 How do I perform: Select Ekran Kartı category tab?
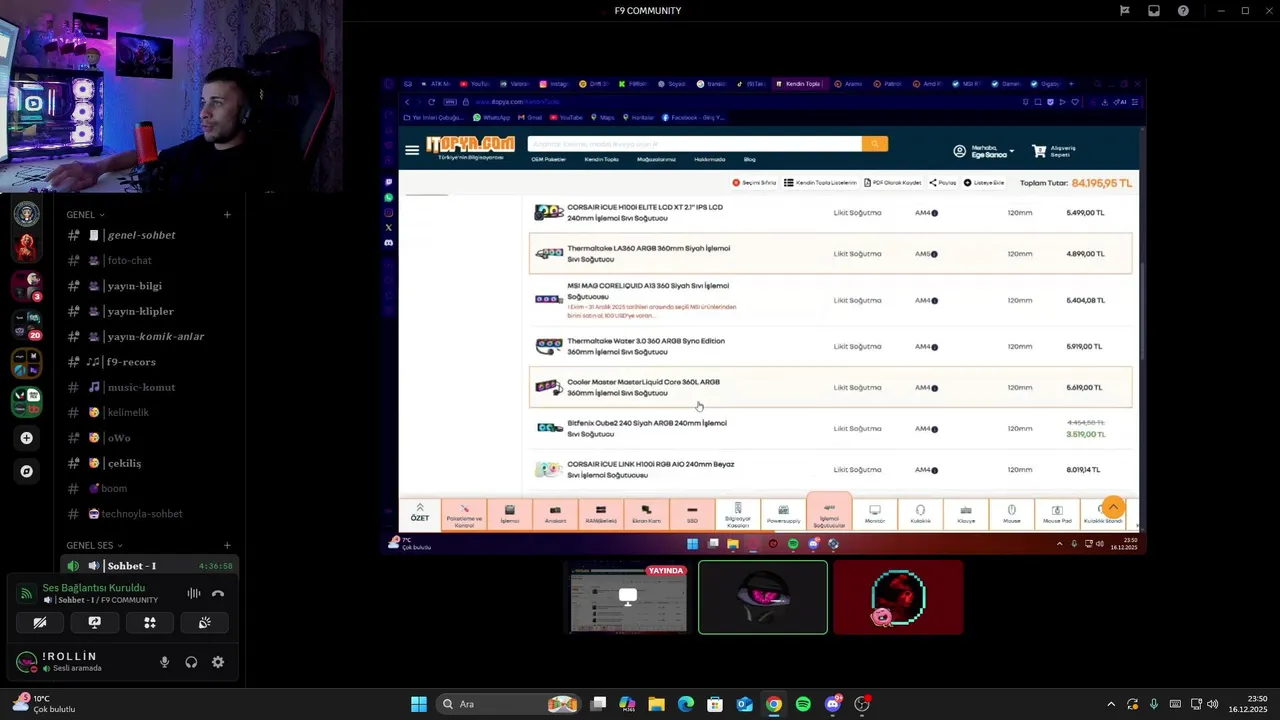[646, 514]
